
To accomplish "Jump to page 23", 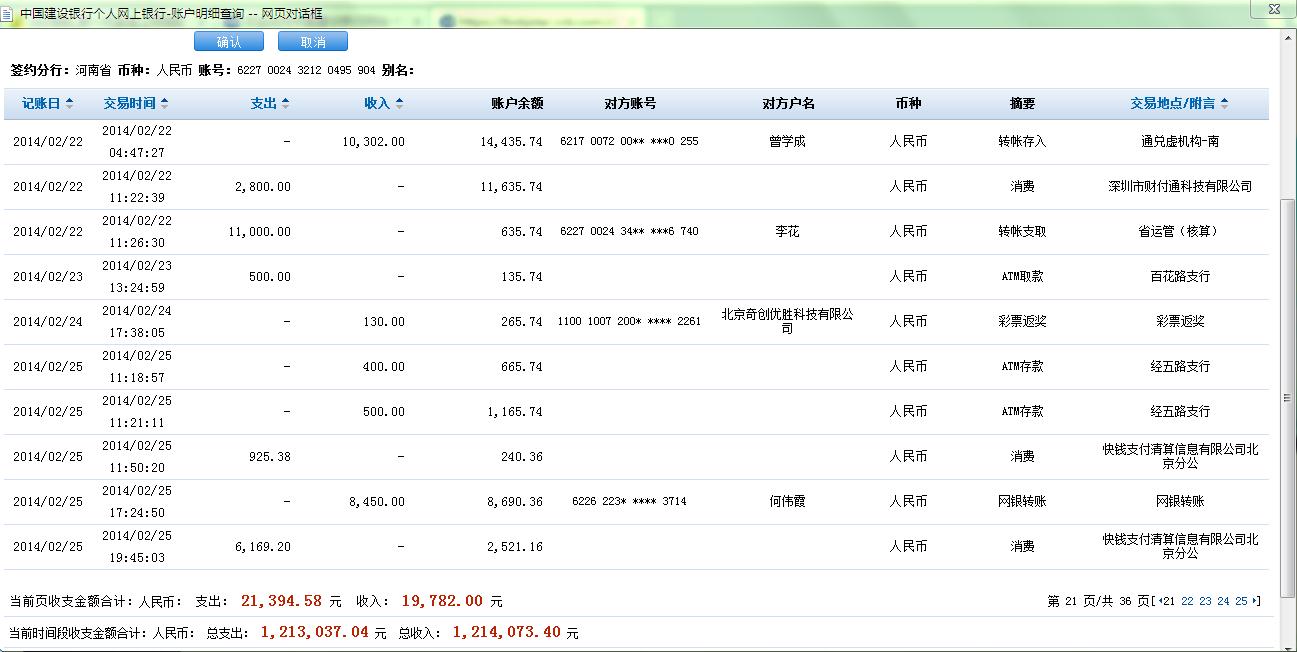I will pos(1205,601).
